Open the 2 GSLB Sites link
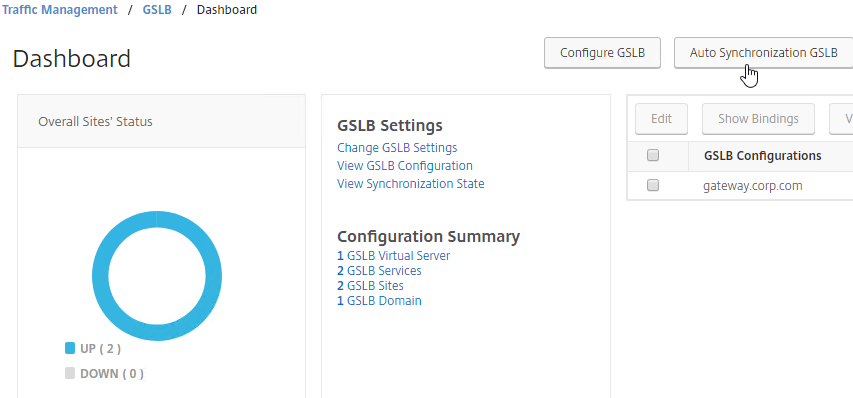The width and height of the screenshot is (853, 398). tap(370, 285)
